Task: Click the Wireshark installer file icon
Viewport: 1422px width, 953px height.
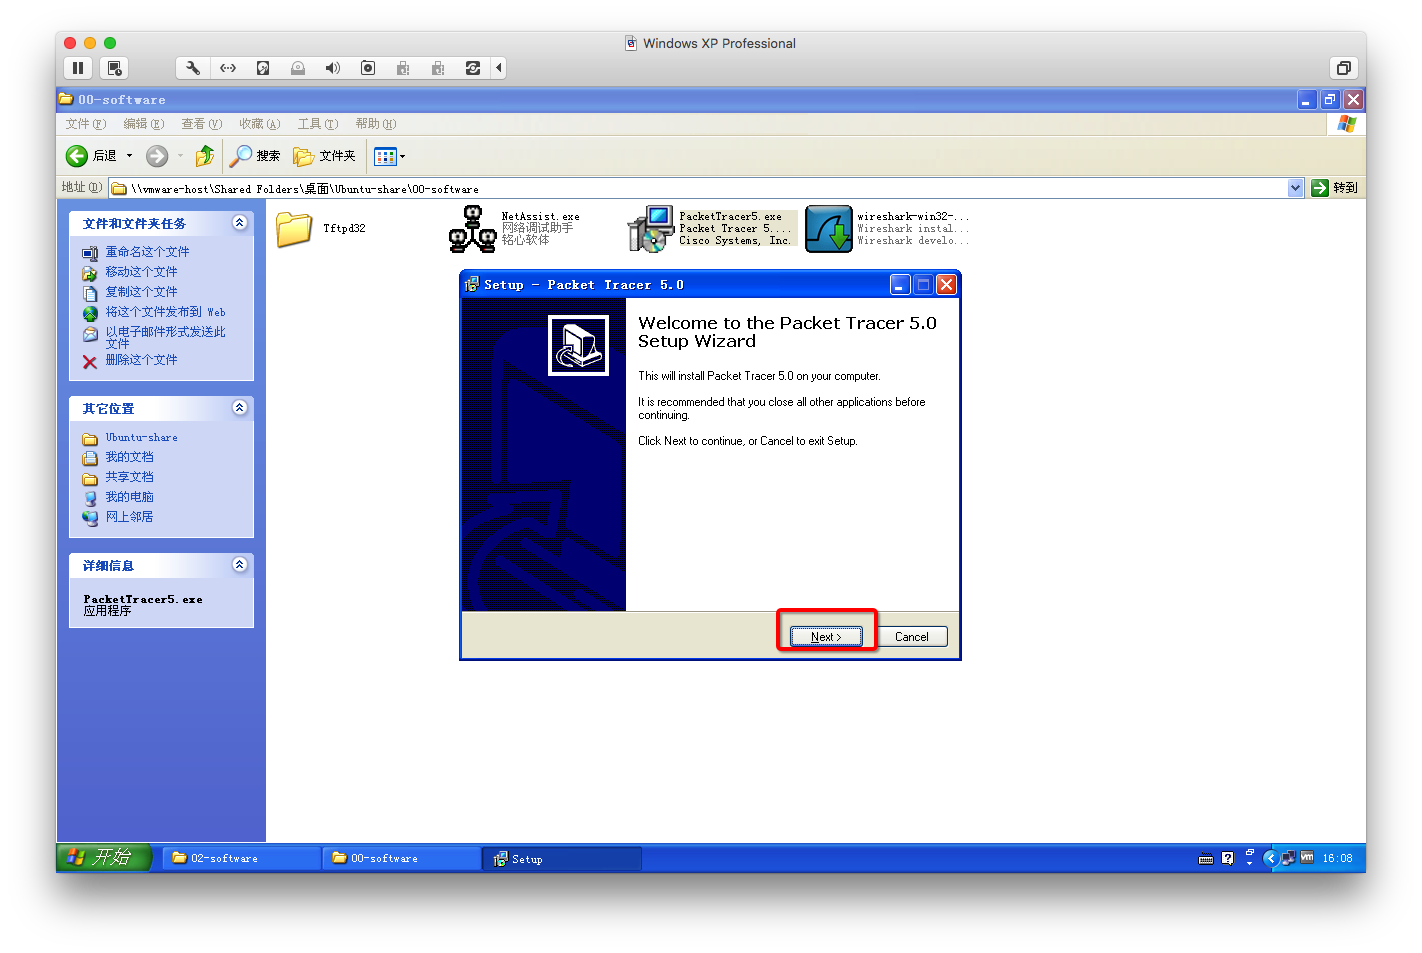Action: pyautogui.click(x=828, y=229)
